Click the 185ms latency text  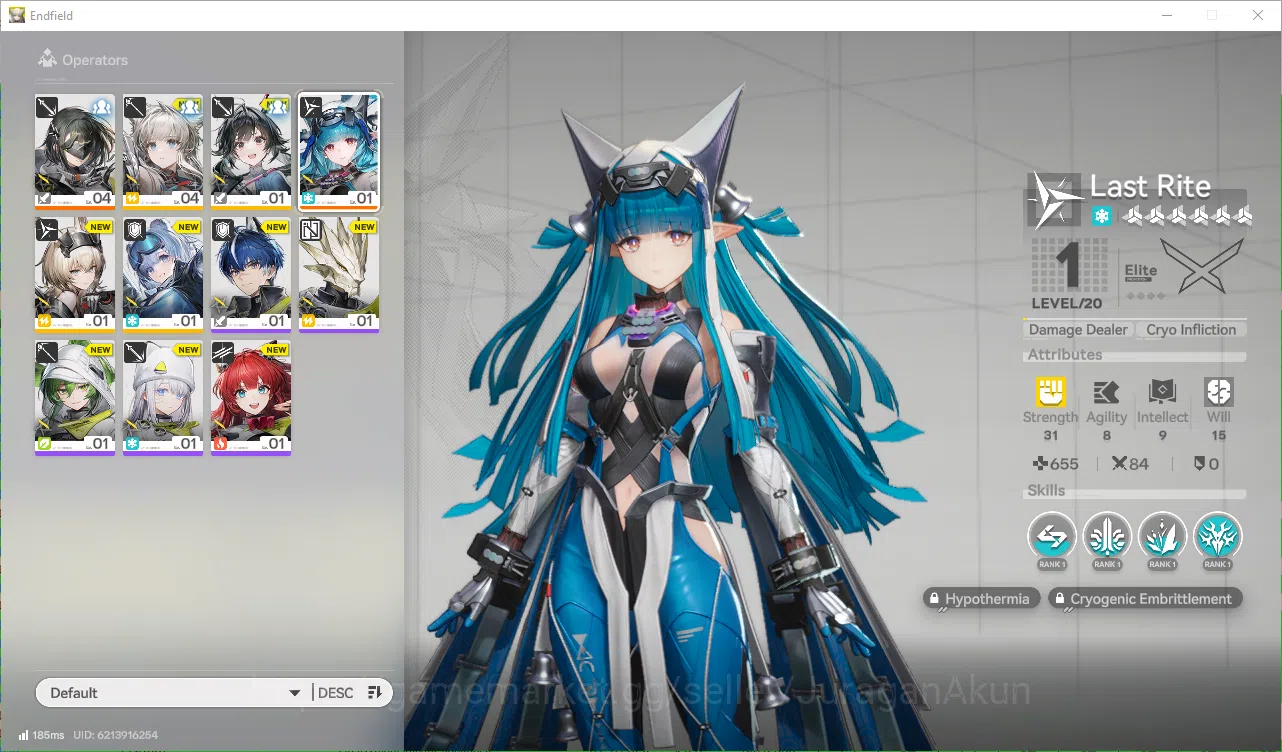48,735
